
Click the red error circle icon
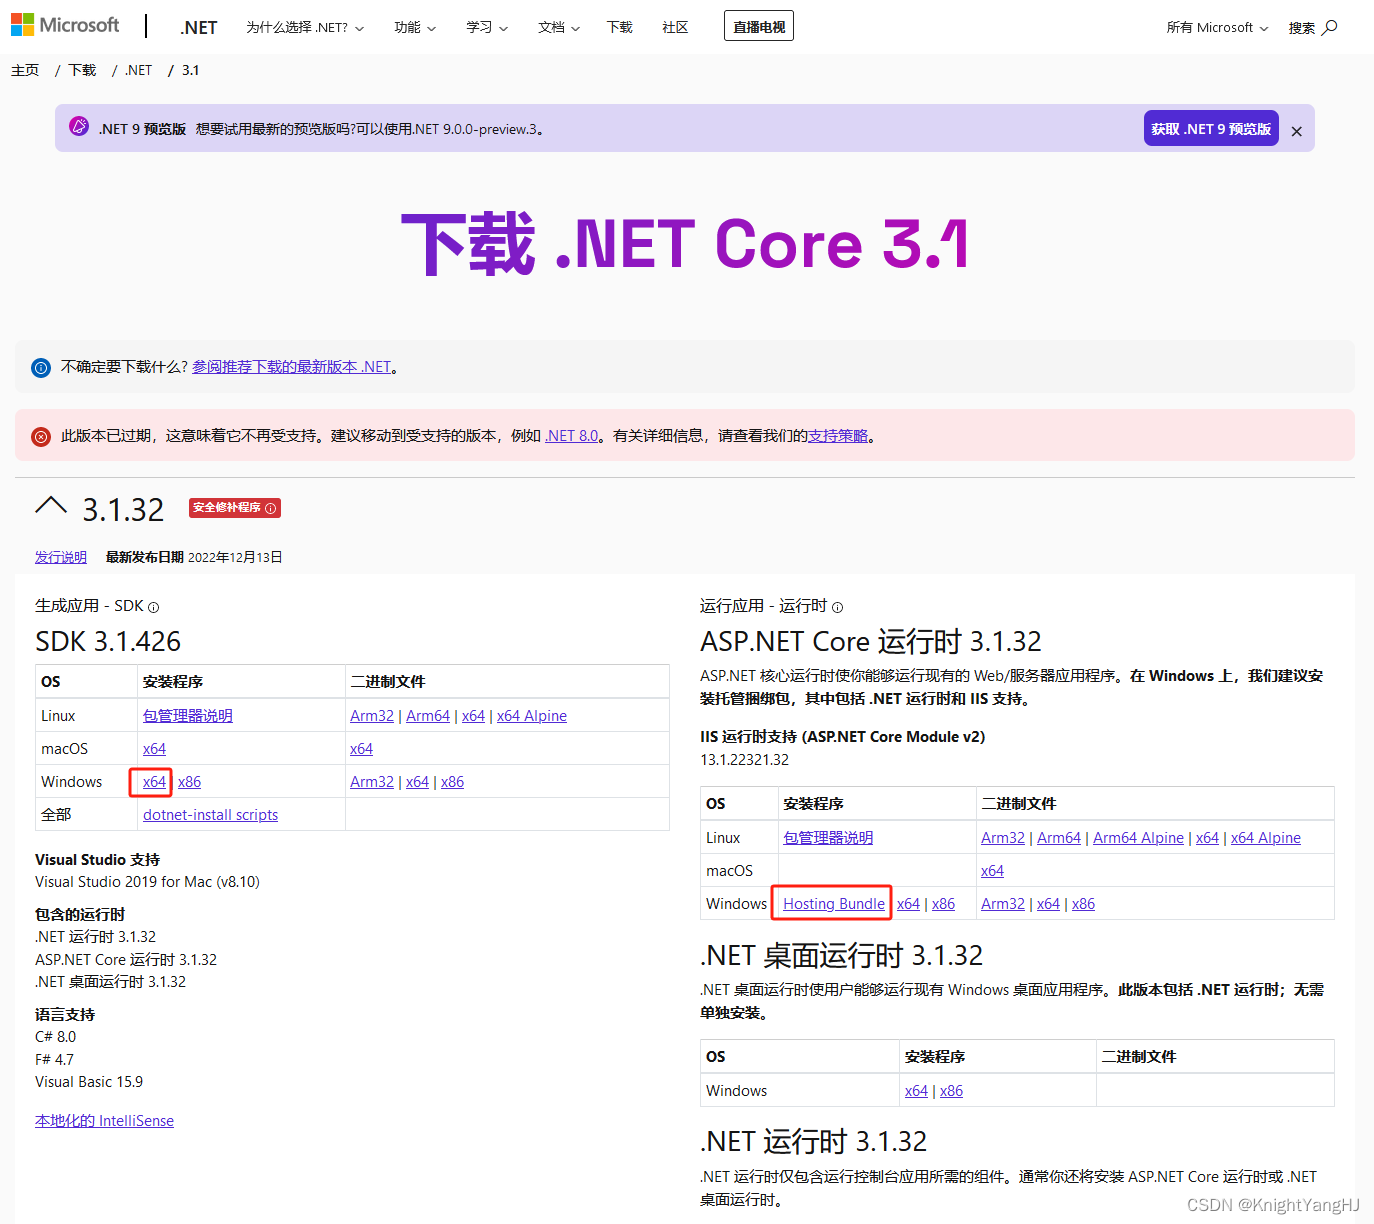(x=41, y=437)
